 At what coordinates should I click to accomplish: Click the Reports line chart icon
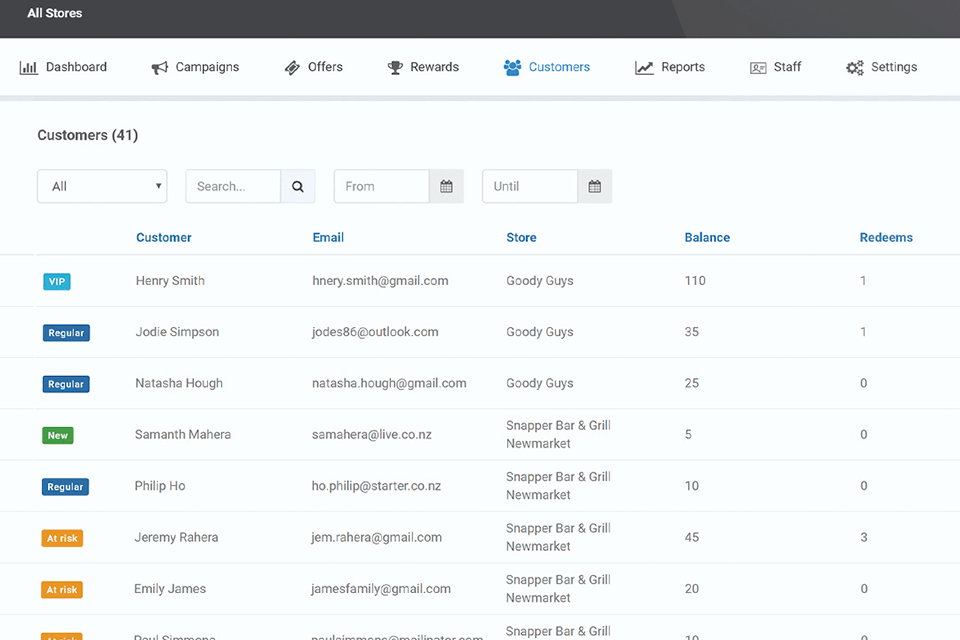pos(644,68)
